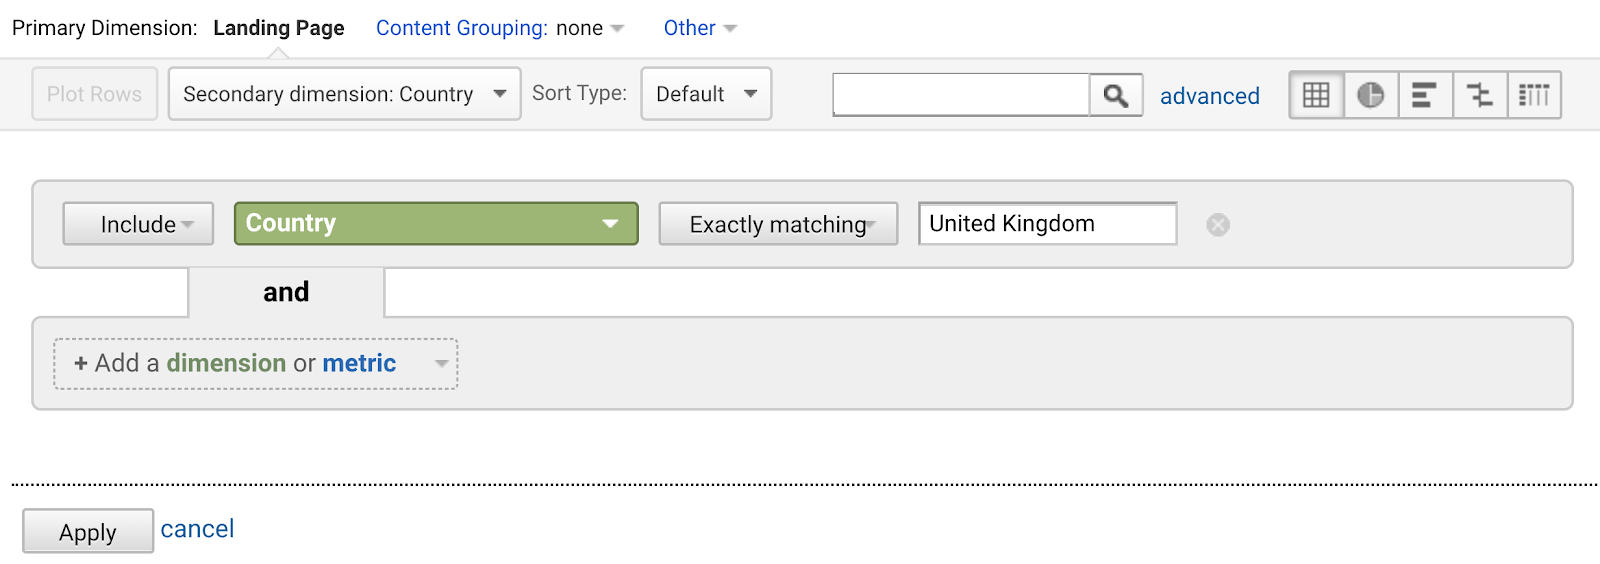The image size is (1600, 564).
Task: Open the Sort Type Default dropdown
Action: click(x=706, y=94)
